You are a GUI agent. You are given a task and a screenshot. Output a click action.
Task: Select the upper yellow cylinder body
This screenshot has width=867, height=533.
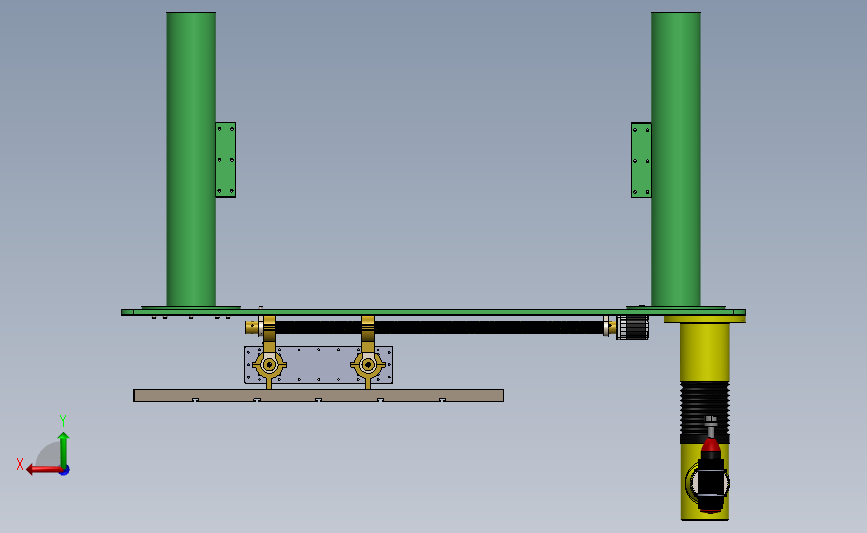coord(704,352)
